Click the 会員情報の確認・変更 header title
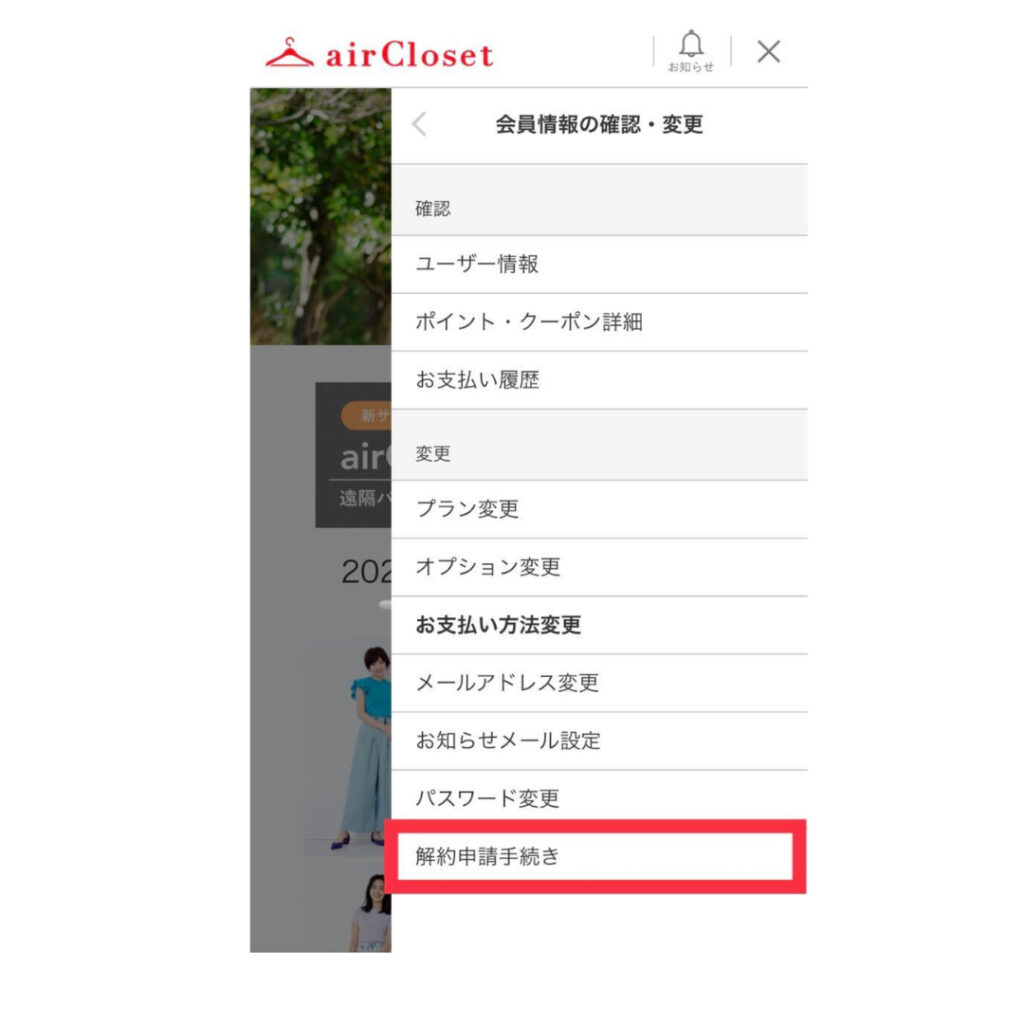1024x1024 pixels. tap(599, 124)
